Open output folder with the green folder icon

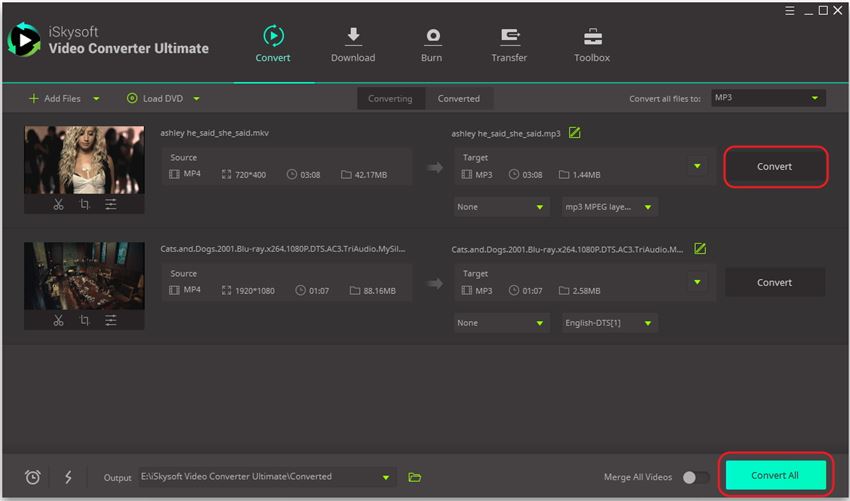point(415,477)
